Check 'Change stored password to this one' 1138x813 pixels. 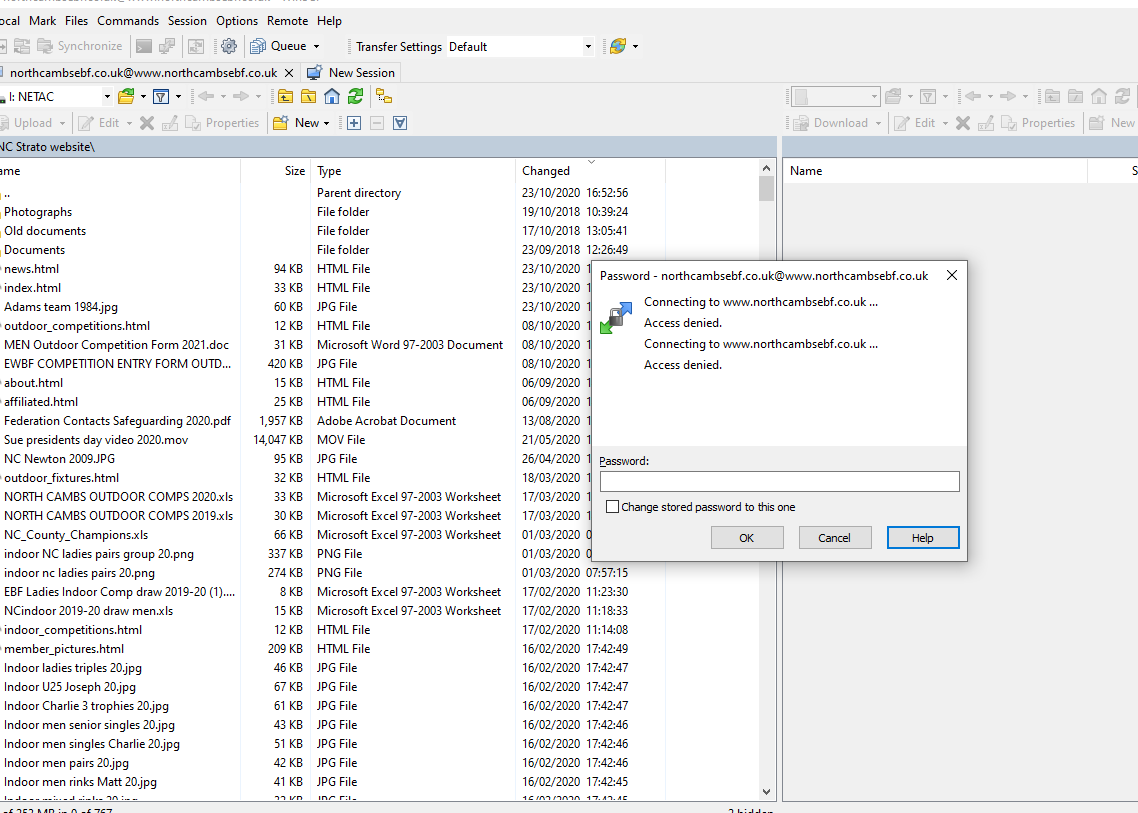(613, 507)
